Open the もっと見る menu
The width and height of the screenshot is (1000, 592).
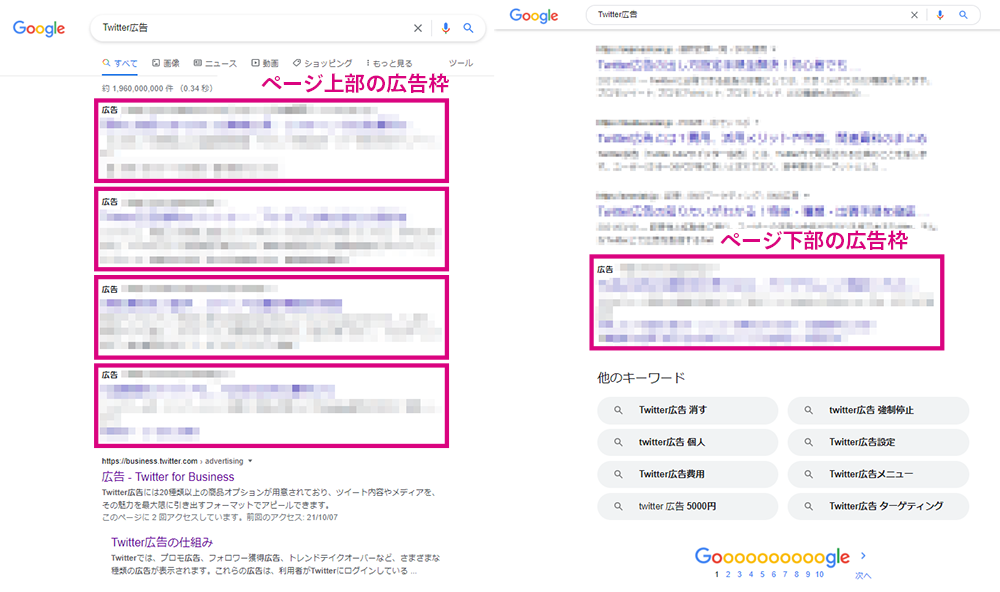(390, 63)
